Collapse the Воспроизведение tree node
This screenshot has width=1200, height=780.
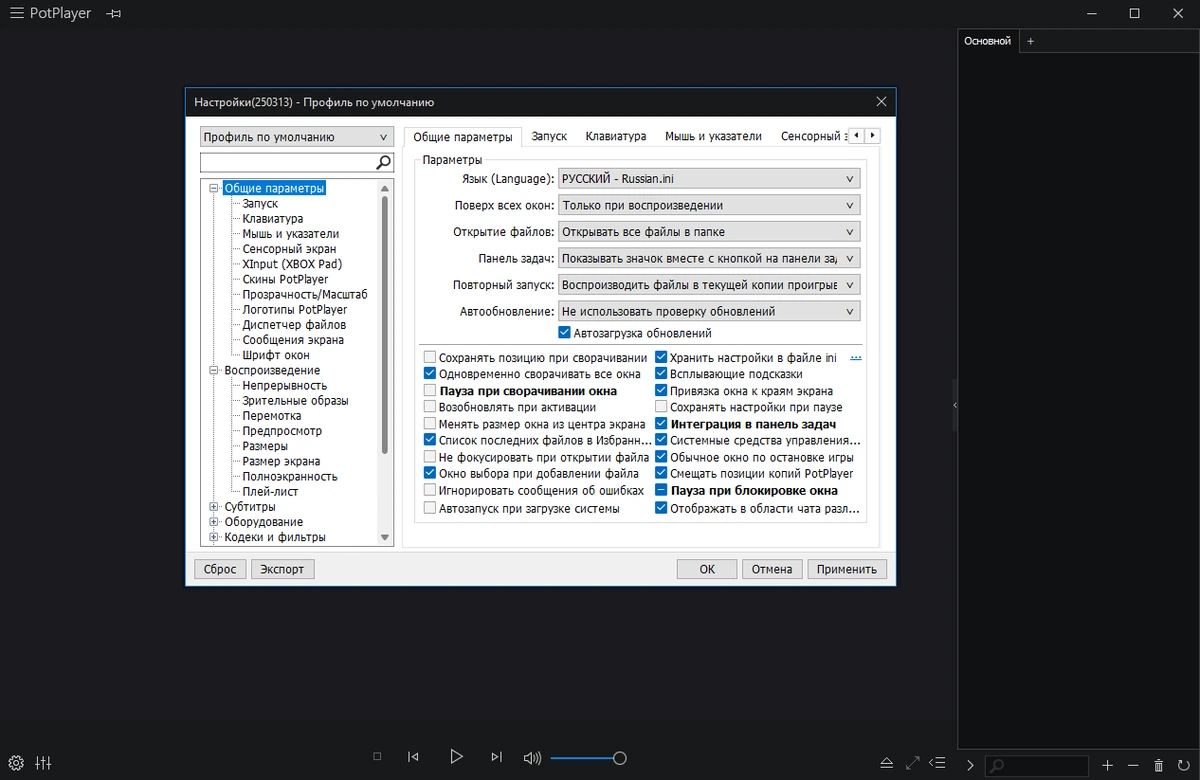(x=214, y=370)
